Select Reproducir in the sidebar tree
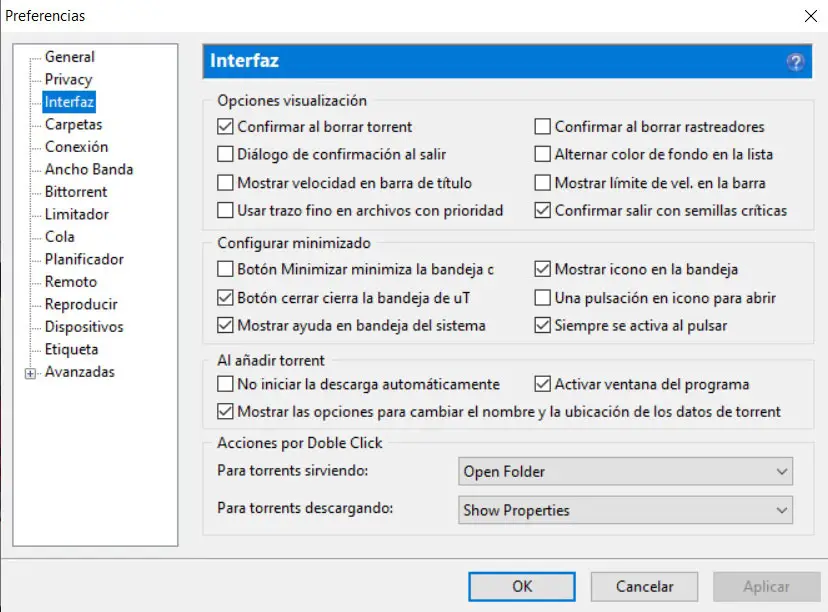 [81, 304]
